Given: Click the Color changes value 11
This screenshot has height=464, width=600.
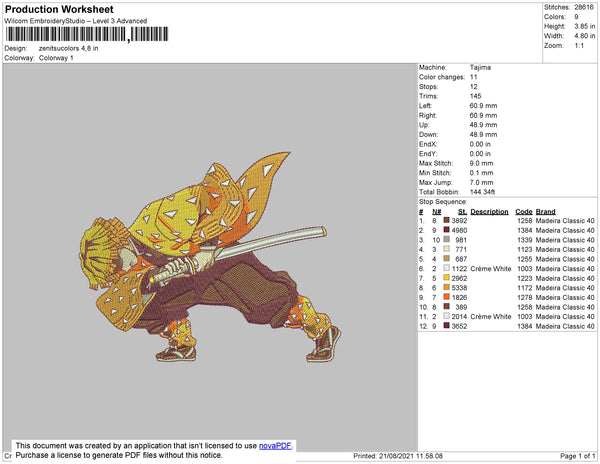Looking at the screenshot, I should [x=473, y=77].
